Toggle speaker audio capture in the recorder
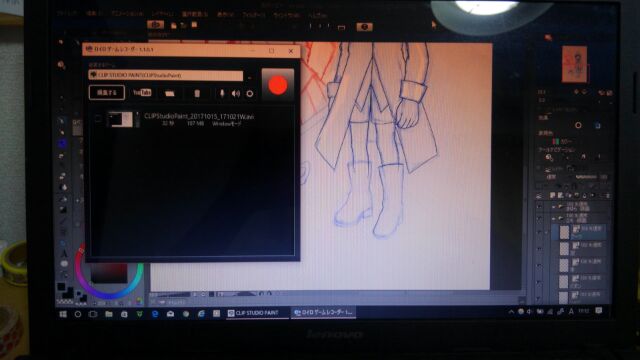640x360 pixels. (236, 93)
